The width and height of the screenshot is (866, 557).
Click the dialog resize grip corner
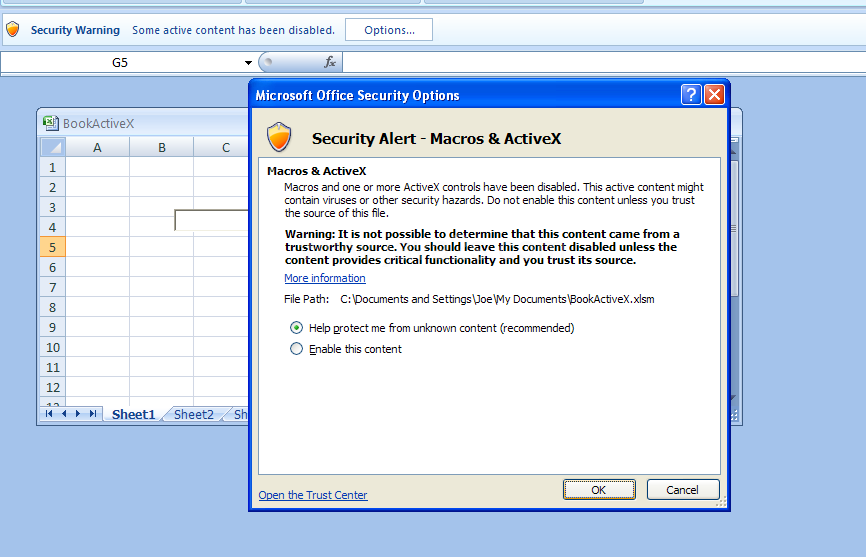[721, 502]
